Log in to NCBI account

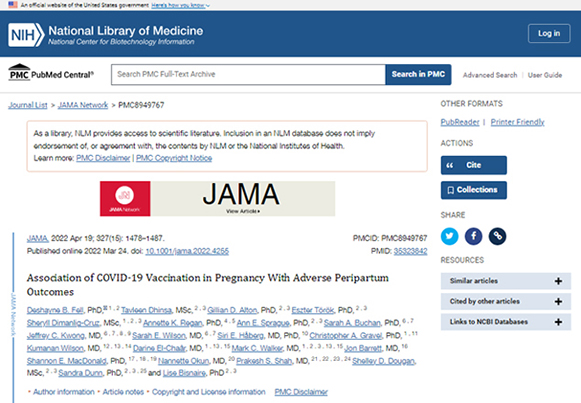click(x=549, y=33)
